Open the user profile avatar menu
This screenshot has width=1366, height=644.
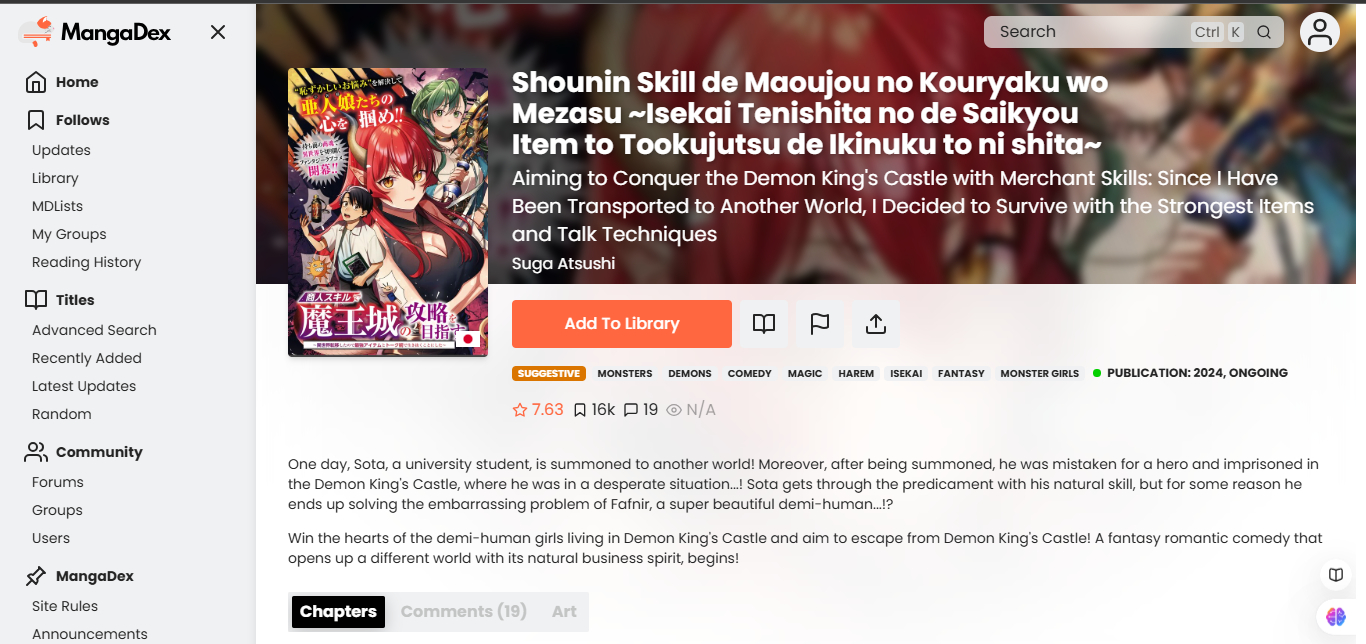point(1320,32)
